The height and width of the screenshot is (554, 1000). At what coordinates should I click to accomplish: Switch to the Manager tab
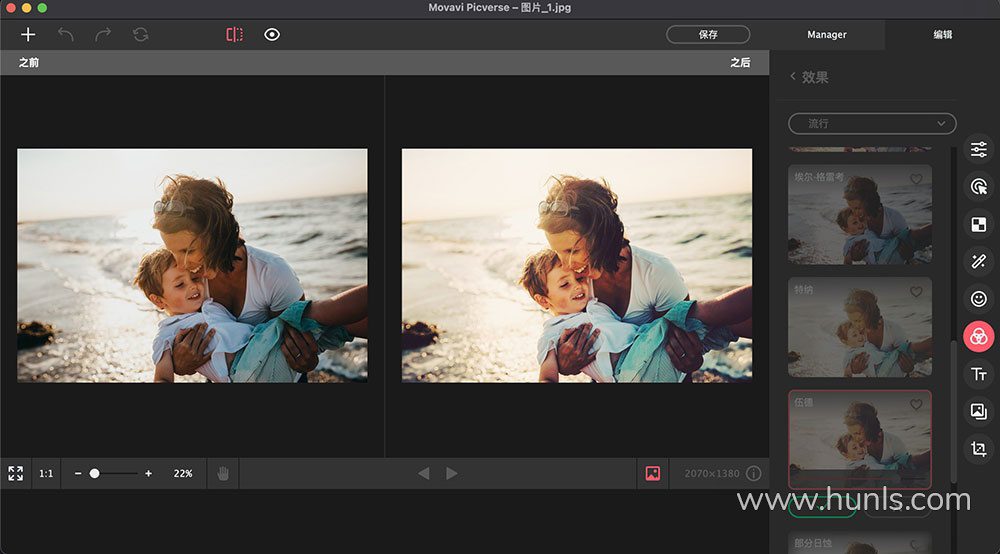coord(827,35)
